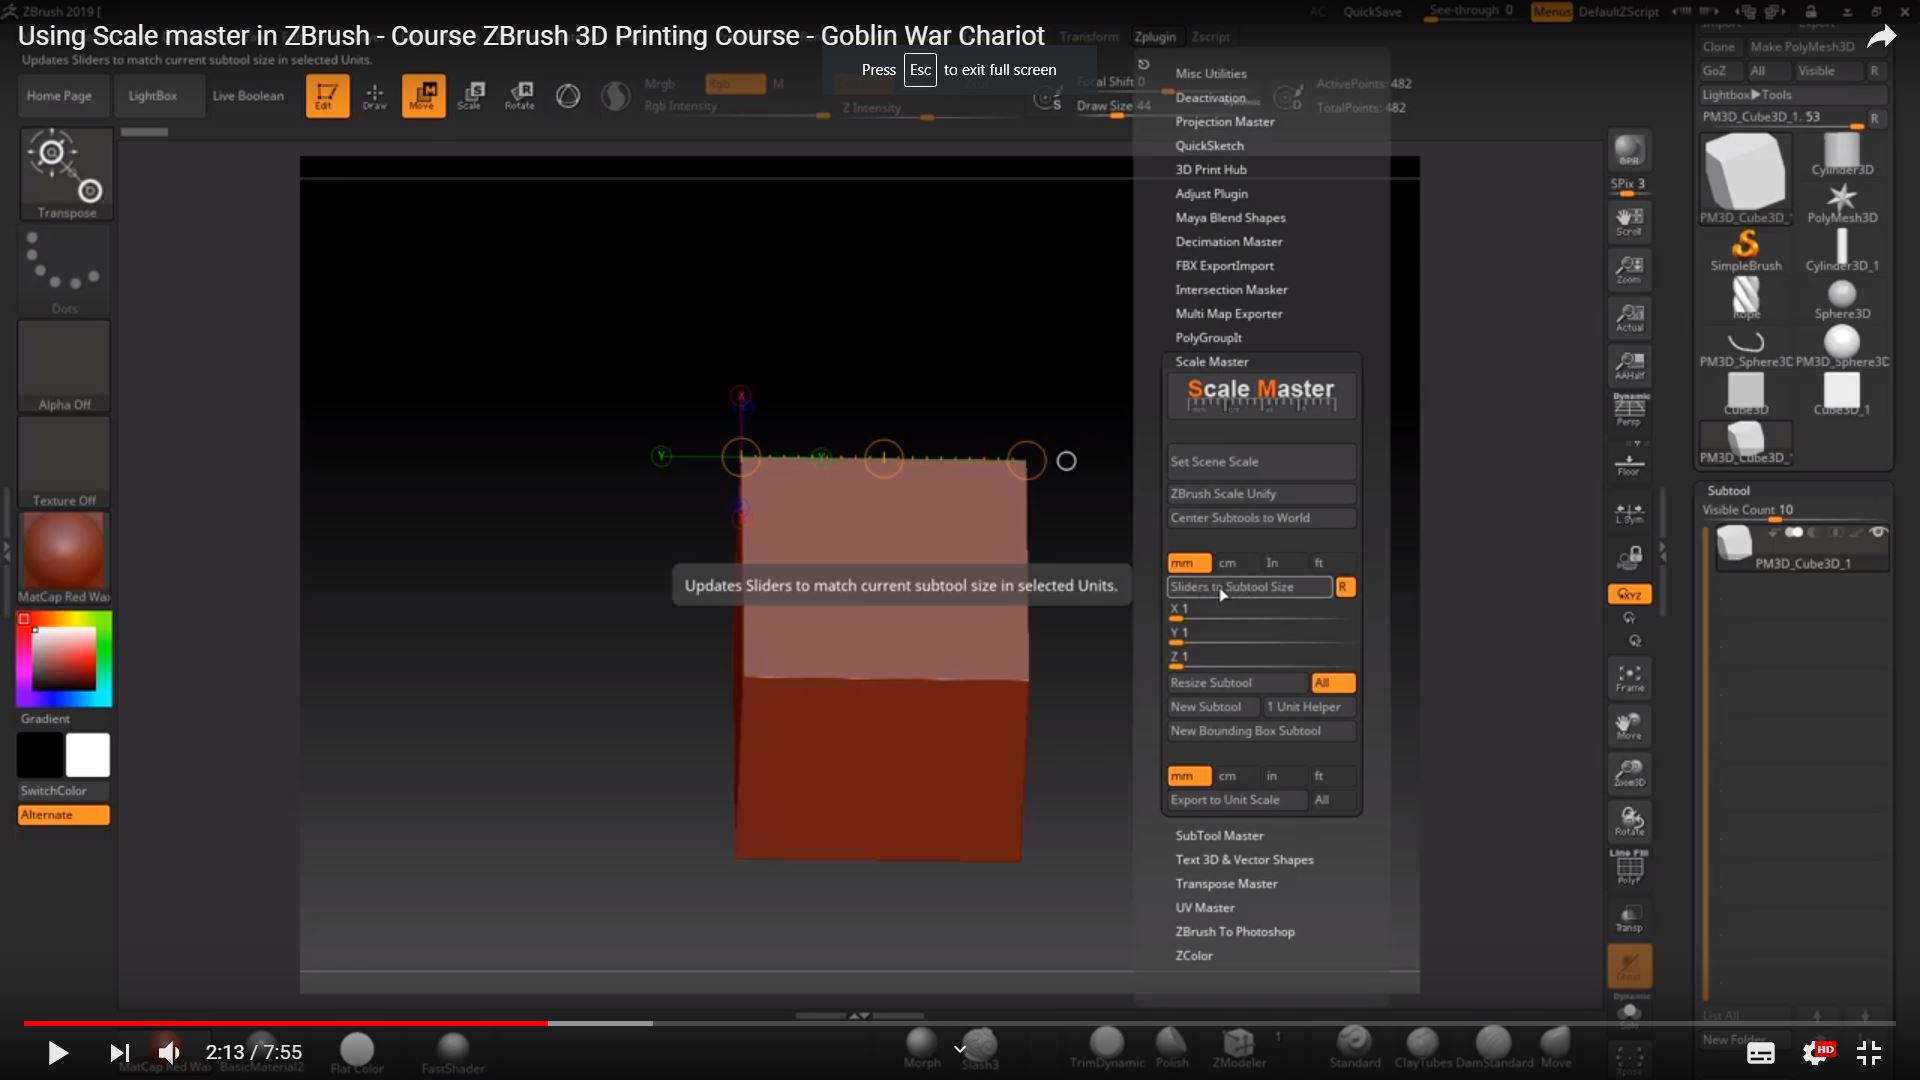Open the Zplugin menu
Image resolution: width=1920 pixels, height=1080 pixels.
(1155, 37)
